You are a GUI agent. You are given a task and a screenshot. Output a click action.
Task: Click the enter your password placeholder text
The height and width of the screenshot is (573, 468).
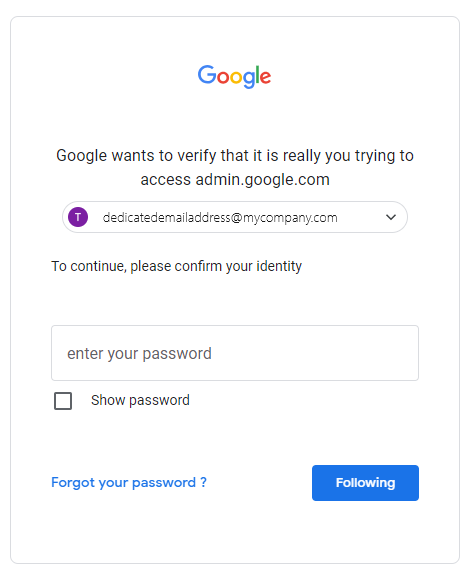click(x=139, y=354)
